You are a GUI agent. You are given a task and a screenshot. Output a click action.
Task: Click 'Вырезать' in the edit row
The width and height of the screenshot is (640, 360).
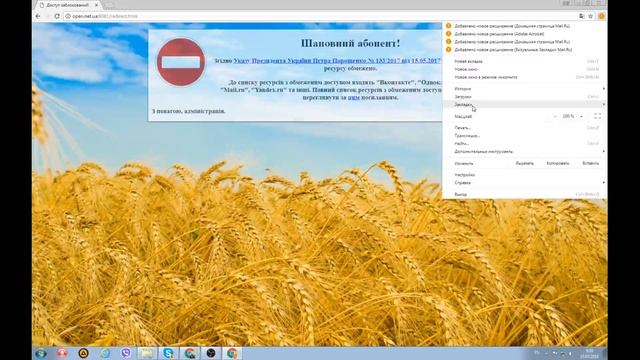pos(524,163)
